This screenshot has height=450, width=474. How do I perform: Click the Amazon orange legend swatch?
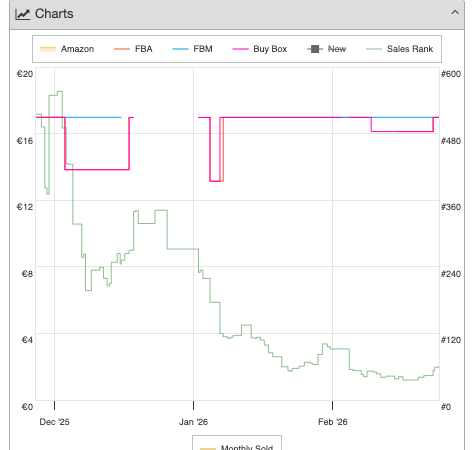click(48, 49)
